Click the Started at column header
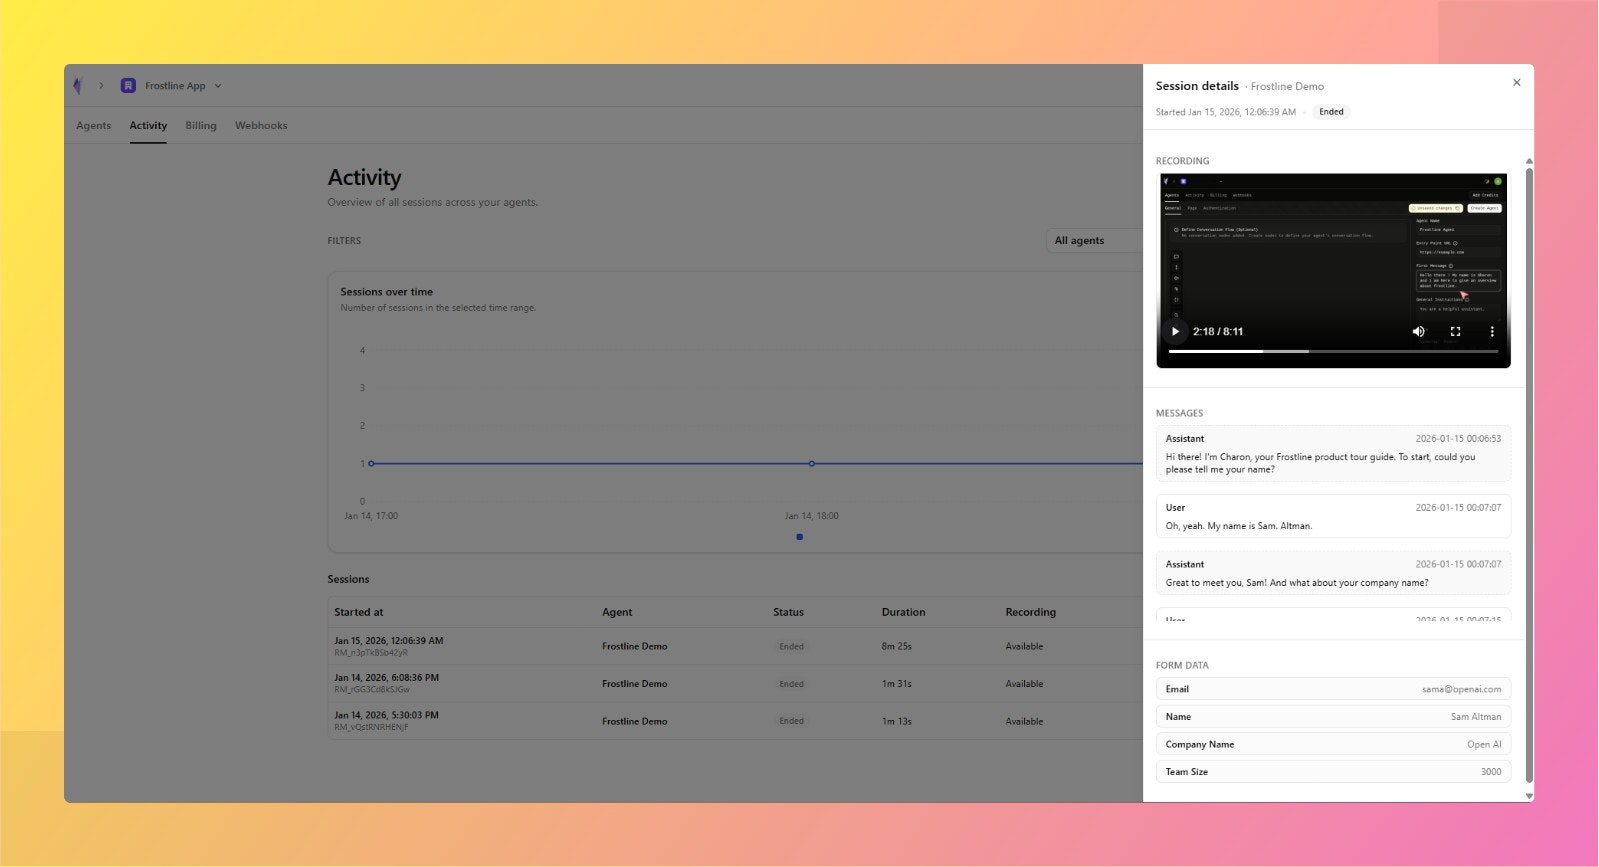The height and width of the screenshot is (867, 1599). pos(358,612)
